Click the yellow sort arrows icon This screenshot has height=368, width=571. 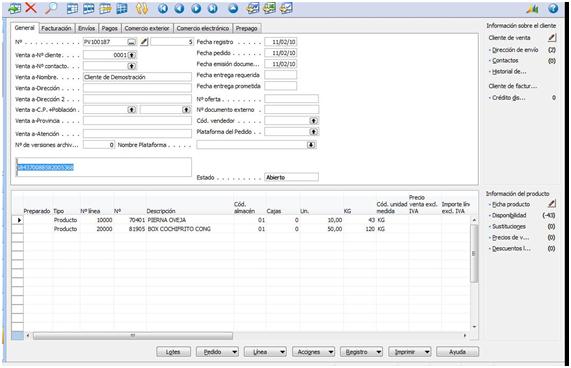point(142,8)
